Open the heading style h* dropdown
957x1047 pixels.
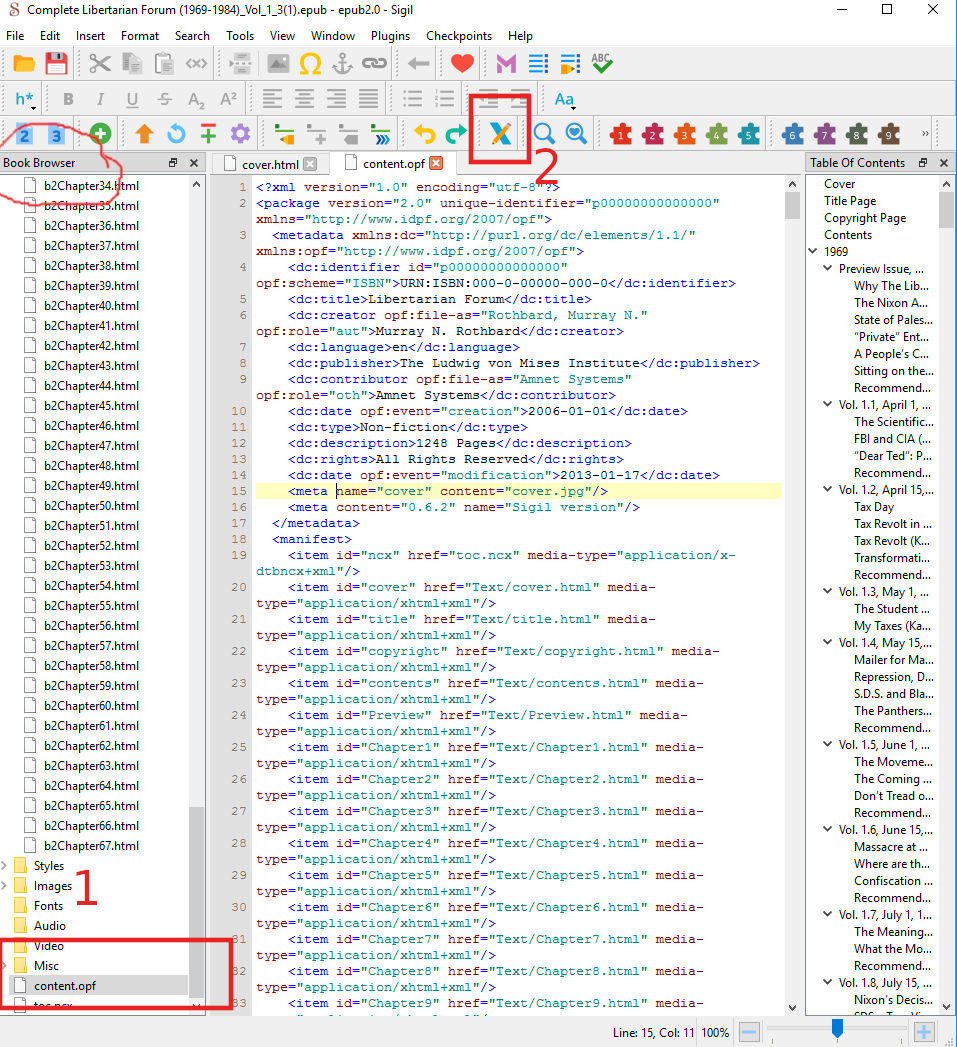click(x=25, y=99)
